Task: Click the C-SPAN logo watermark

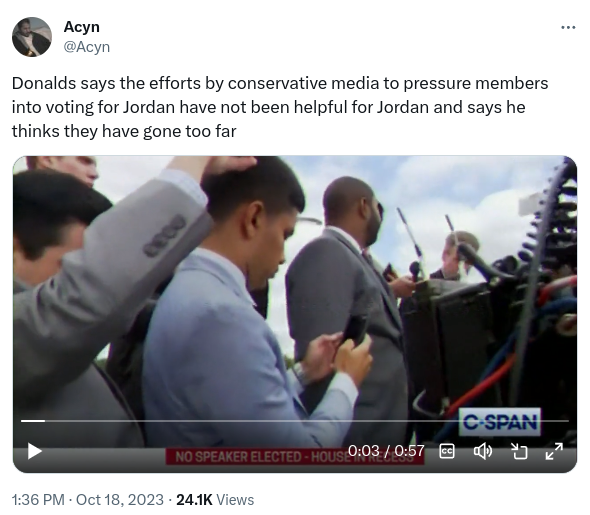Action: [x=500, y=422]
